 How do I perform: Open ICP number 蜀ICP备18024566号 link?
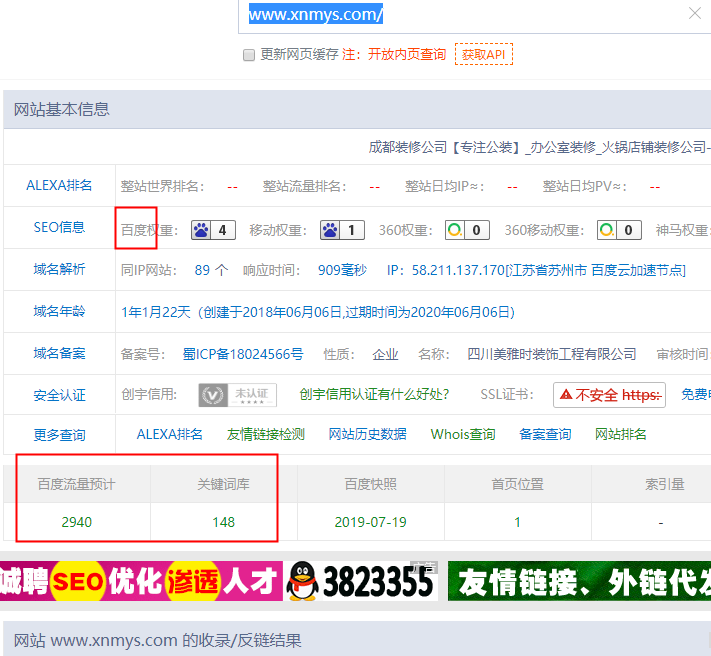click(243, 354)
